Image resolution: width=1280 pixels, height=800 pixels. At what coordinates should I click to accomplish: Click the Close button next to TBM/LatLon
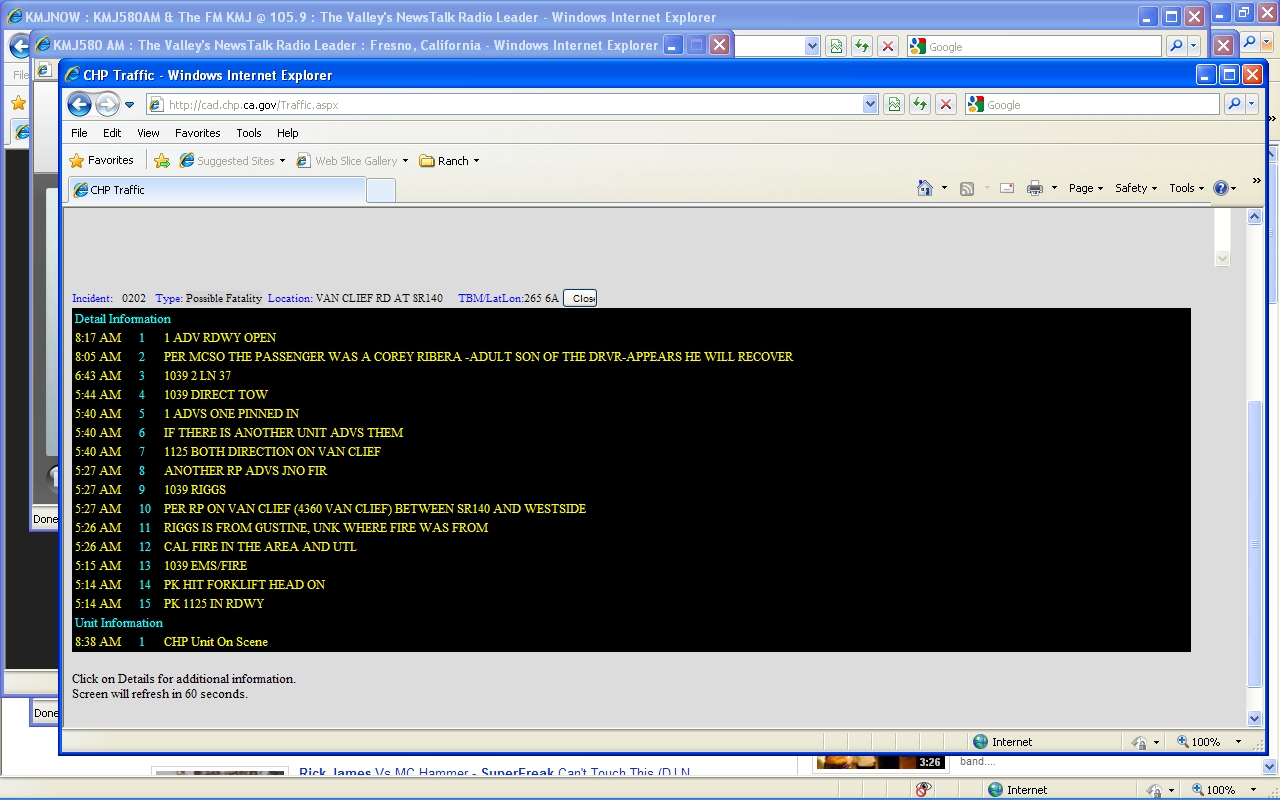tap(580, 298)
